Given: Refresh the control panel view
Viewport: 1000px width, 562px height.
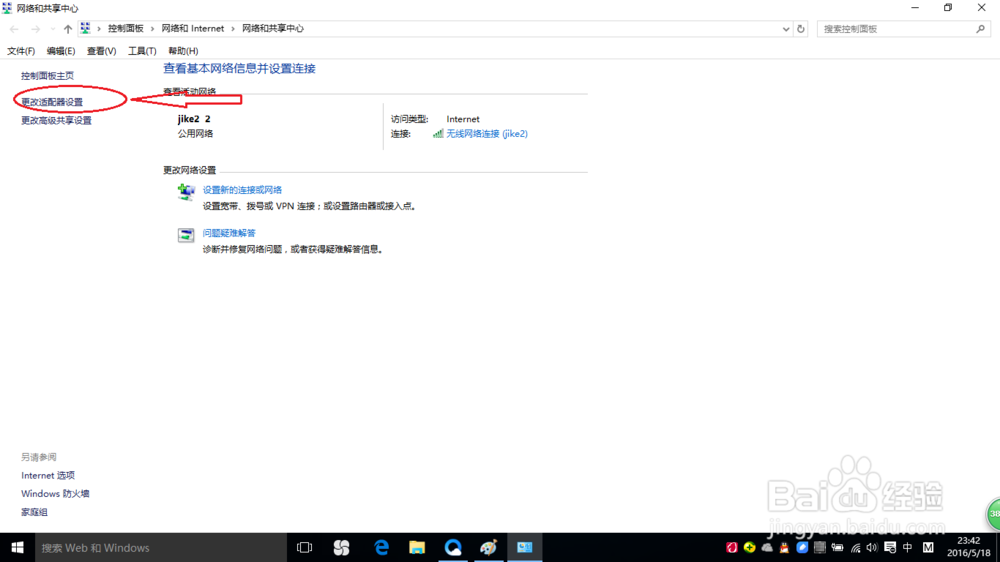Looking at the screenshot, I should click(801, 29).
